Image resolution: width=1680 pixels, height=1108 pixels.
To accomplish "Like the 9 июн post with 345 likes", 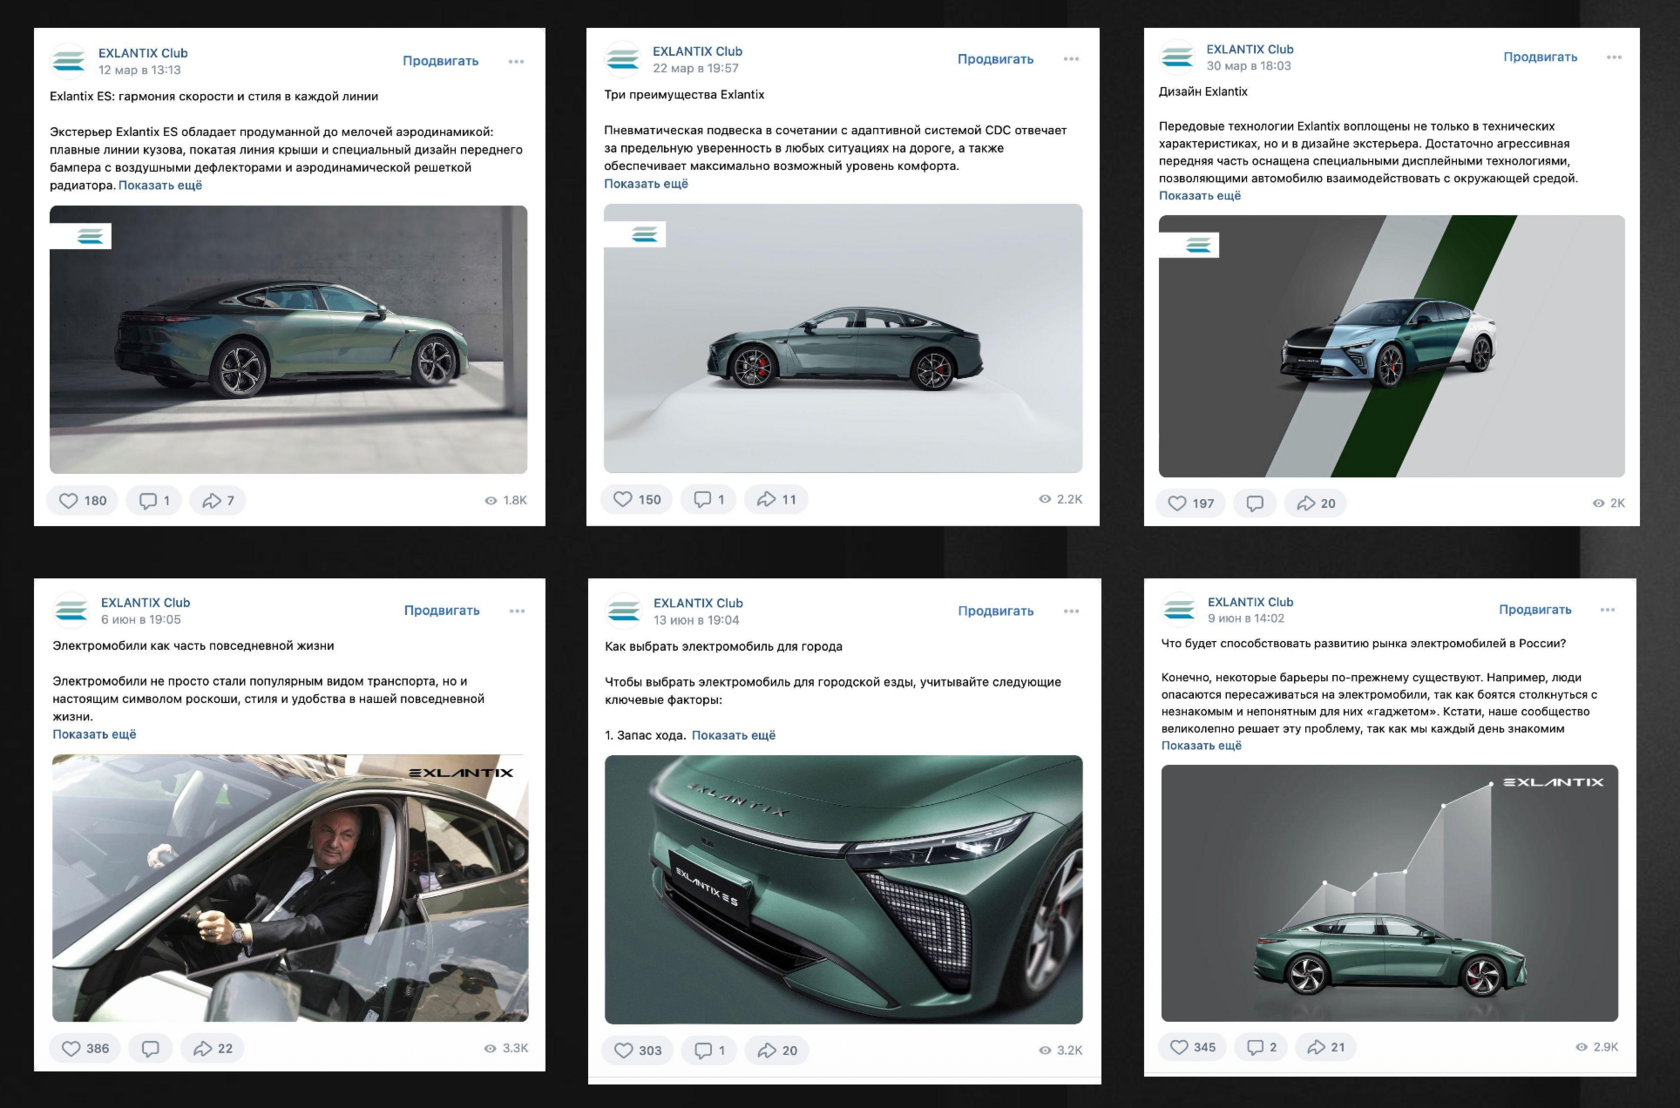I will point(1193,1047).
